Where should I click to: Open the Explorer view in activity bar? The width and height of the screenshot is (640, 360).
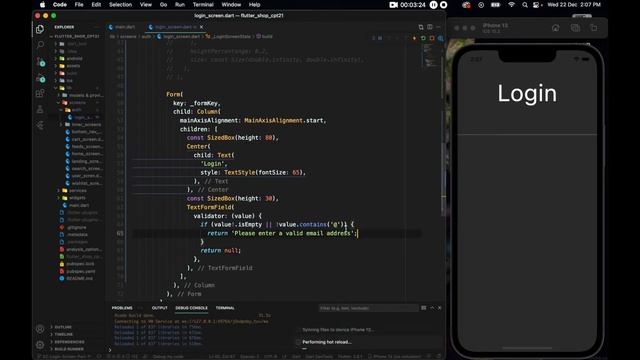pos(40,29)
